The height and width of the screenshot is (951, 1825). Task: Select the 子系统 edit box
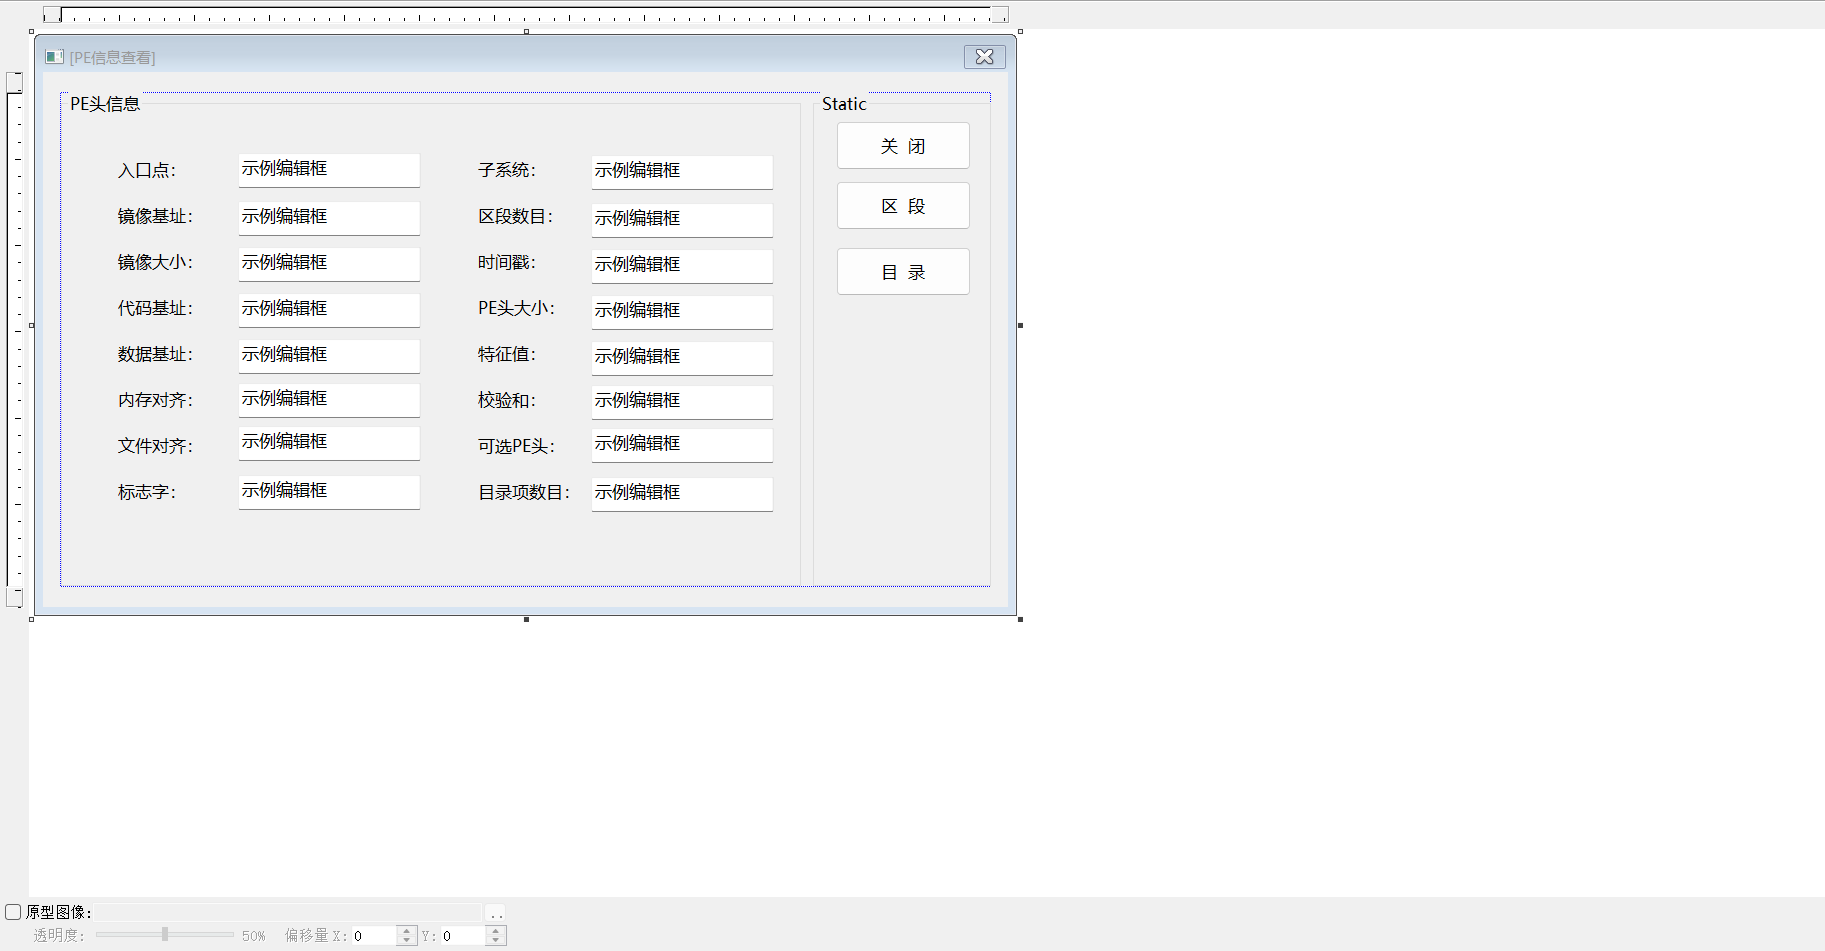(x=681, y=171)
